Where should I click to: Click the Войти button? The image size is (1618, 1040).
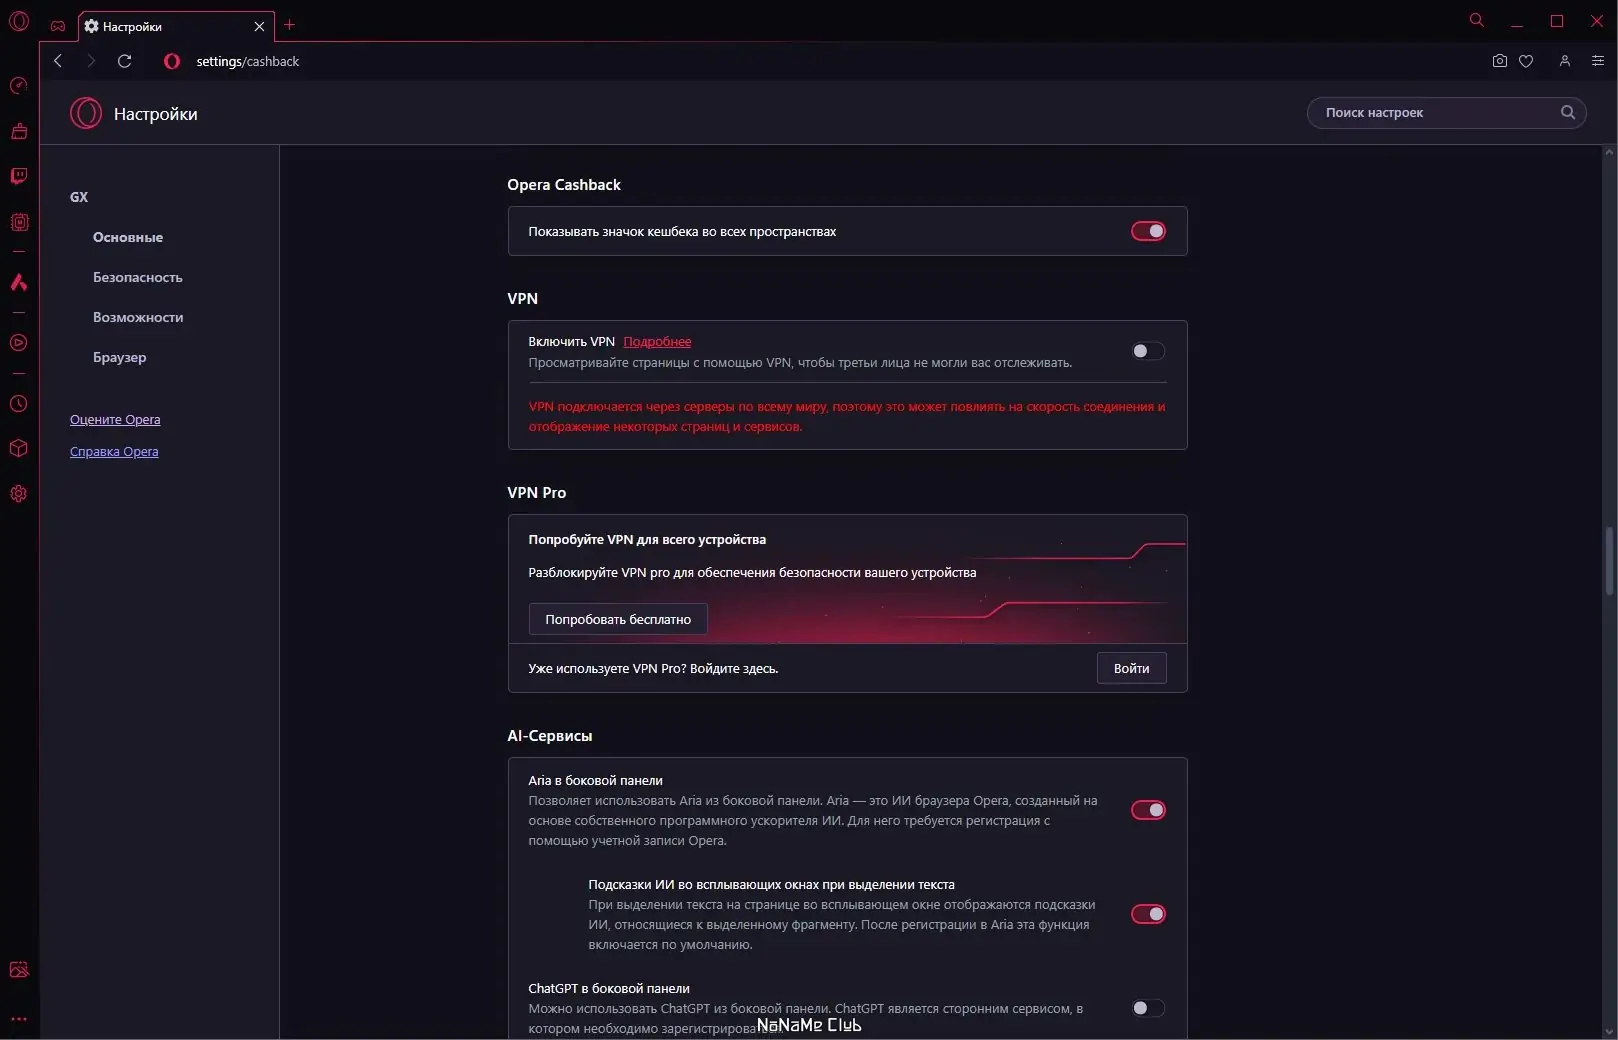click(1131, 668)
